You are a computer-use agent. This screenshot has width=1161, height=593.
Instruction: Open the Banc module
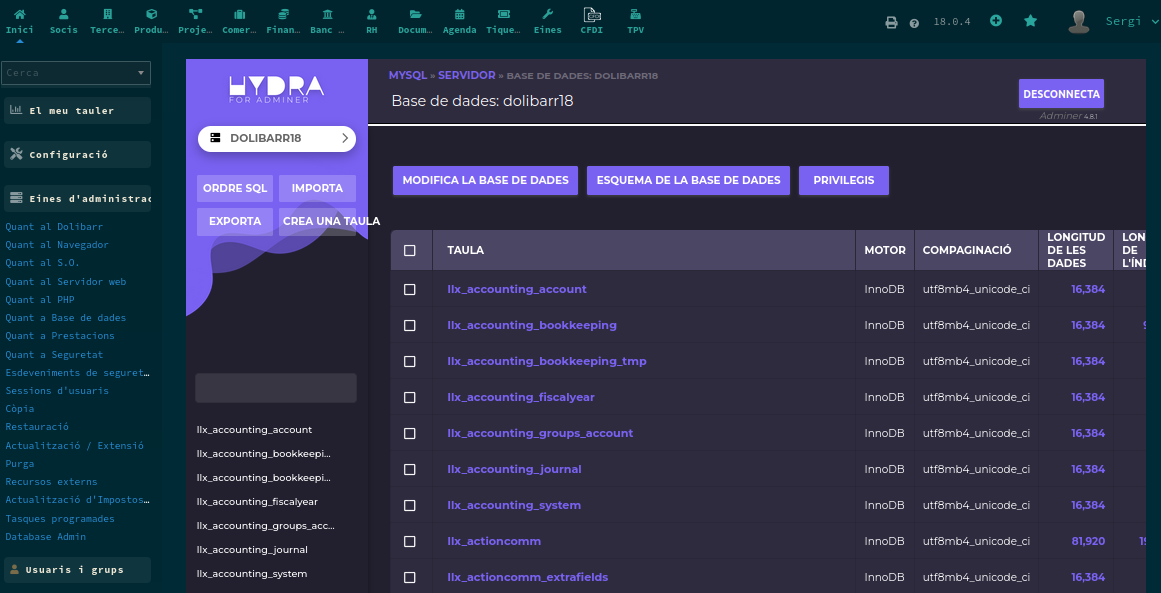[327, 21]
